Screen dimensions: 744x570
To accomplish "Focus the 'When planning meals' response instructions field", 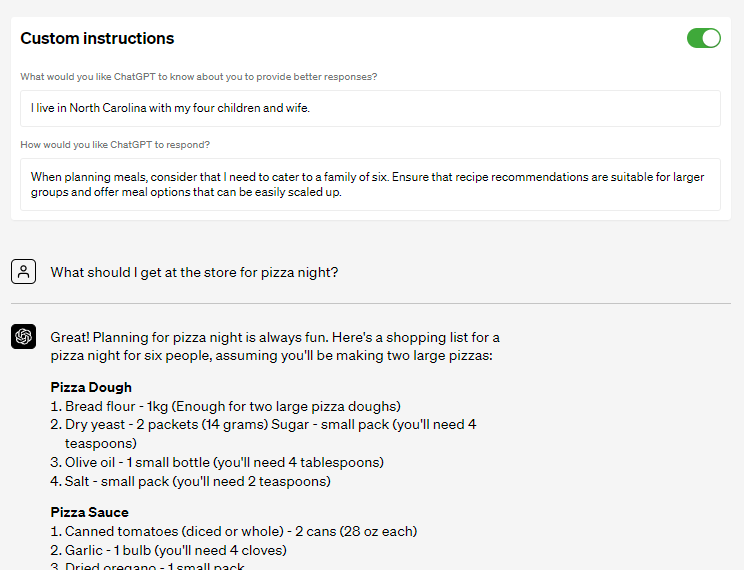I will pyautogui.click(x=370, y=184).
